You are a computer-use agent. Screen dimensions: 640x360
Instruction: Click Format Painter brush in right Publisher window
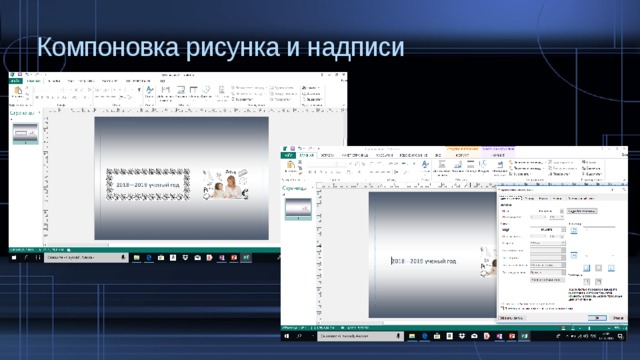(x=300, y=173)
